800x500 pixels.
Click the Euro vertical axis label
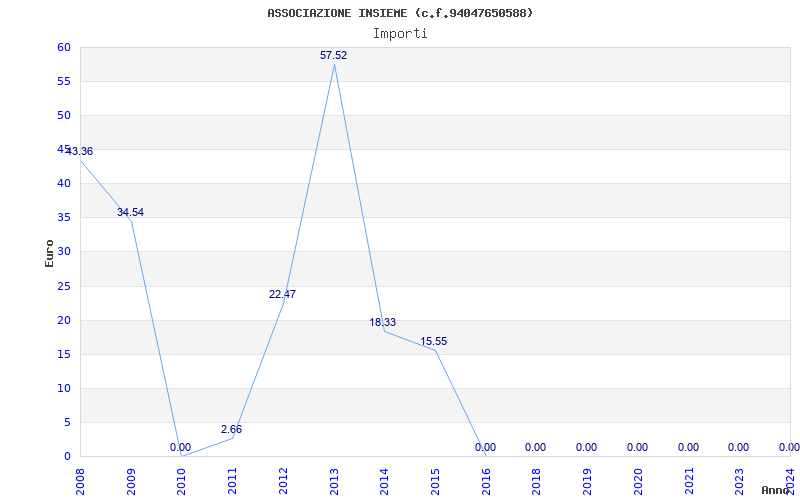[49, 253]
